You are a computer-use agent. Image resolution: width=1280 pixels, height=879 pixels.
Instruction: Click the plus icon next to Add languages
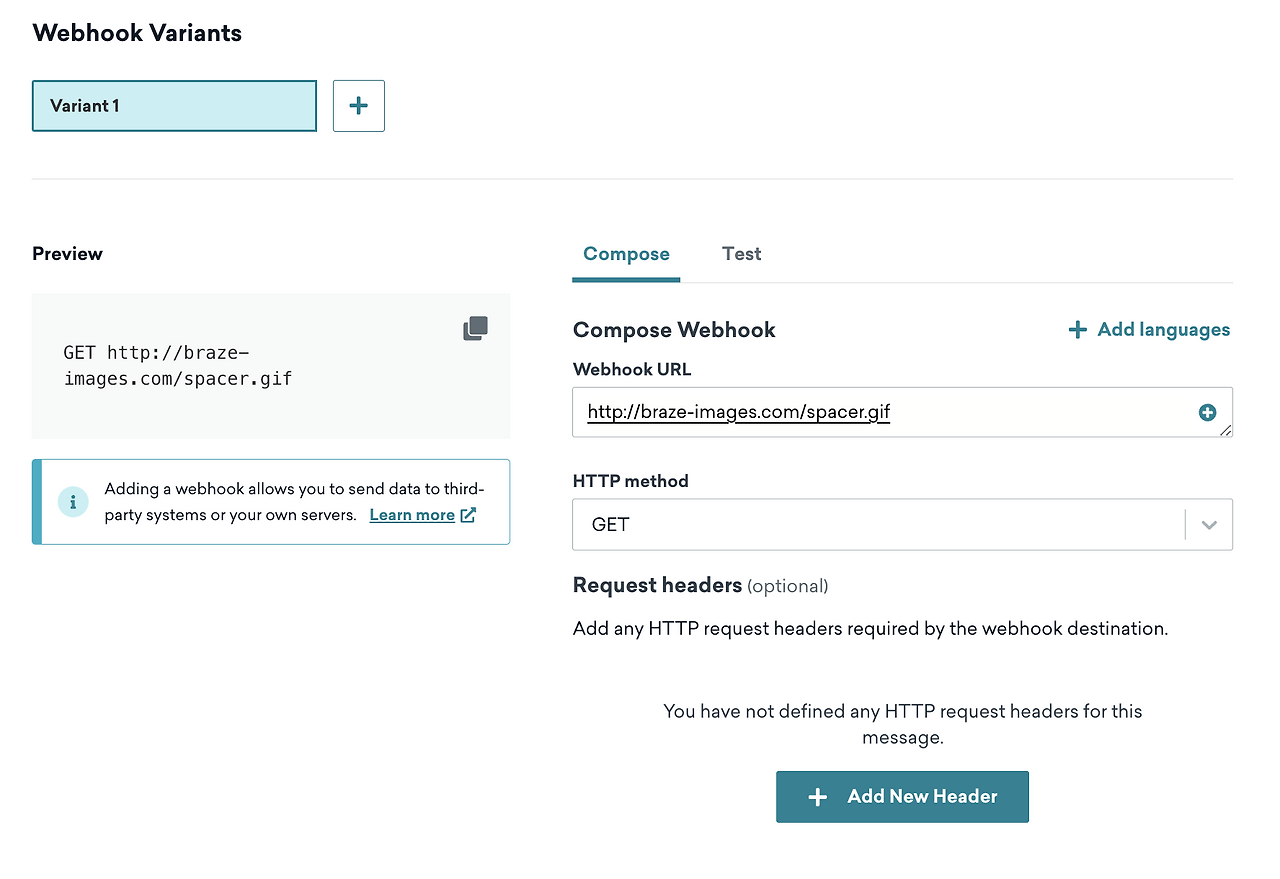pos(1077,330)
